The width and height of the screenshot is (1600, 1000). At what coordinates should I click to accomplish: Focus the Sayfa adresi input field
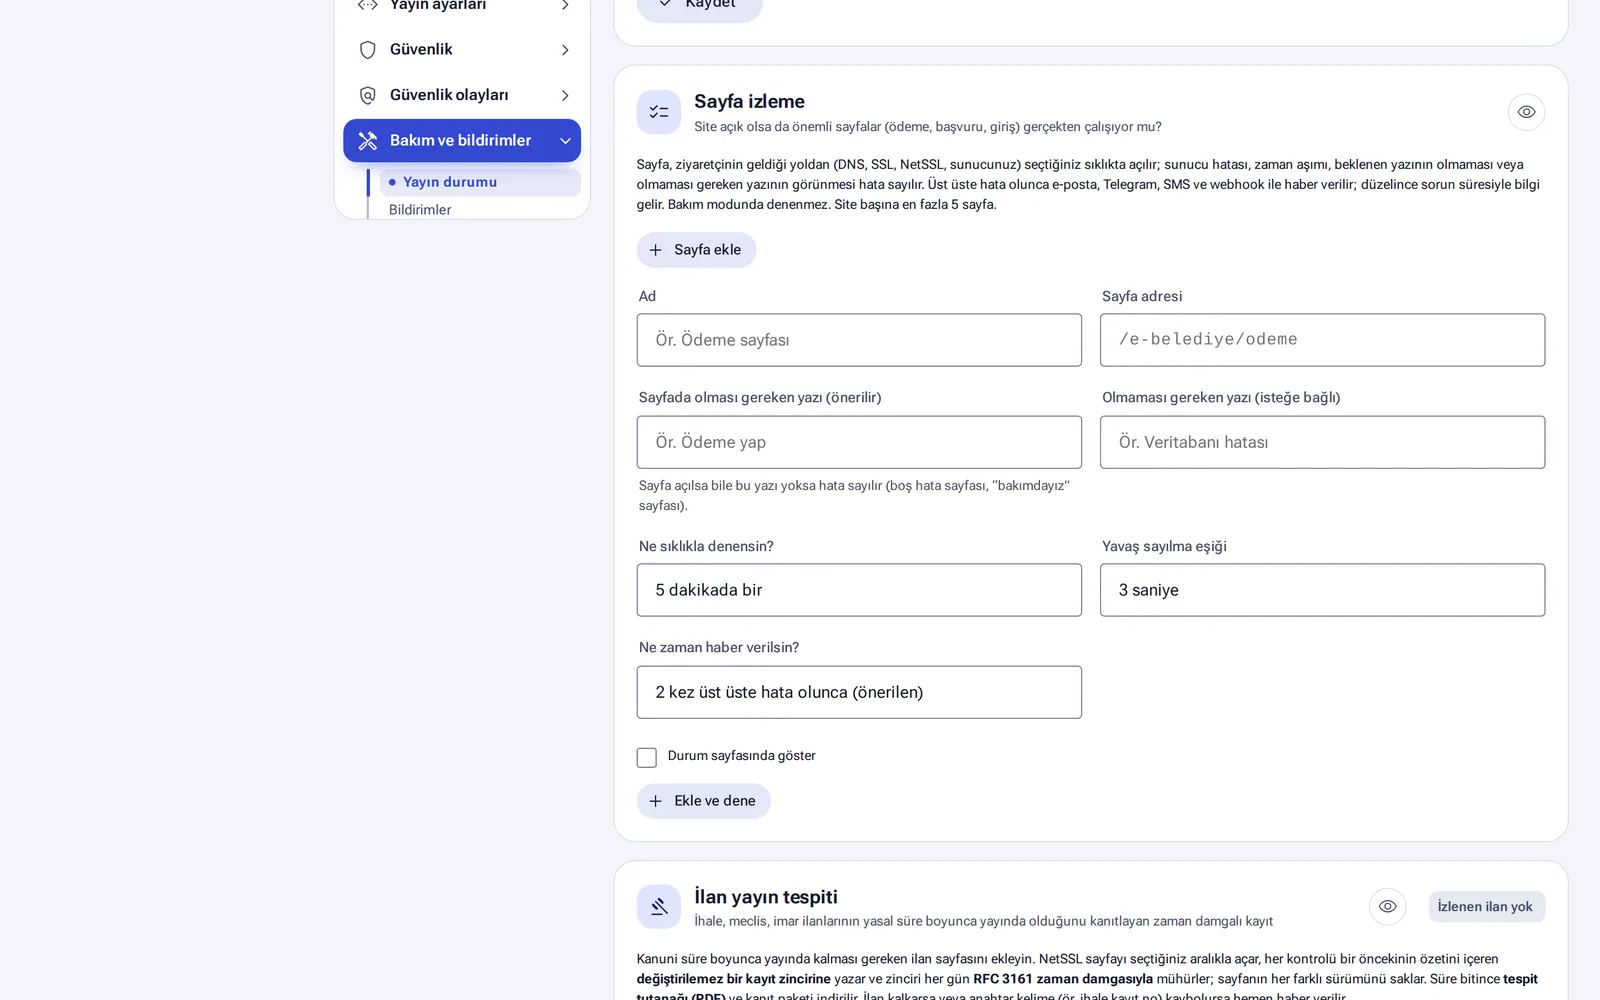coord(1322,340)
